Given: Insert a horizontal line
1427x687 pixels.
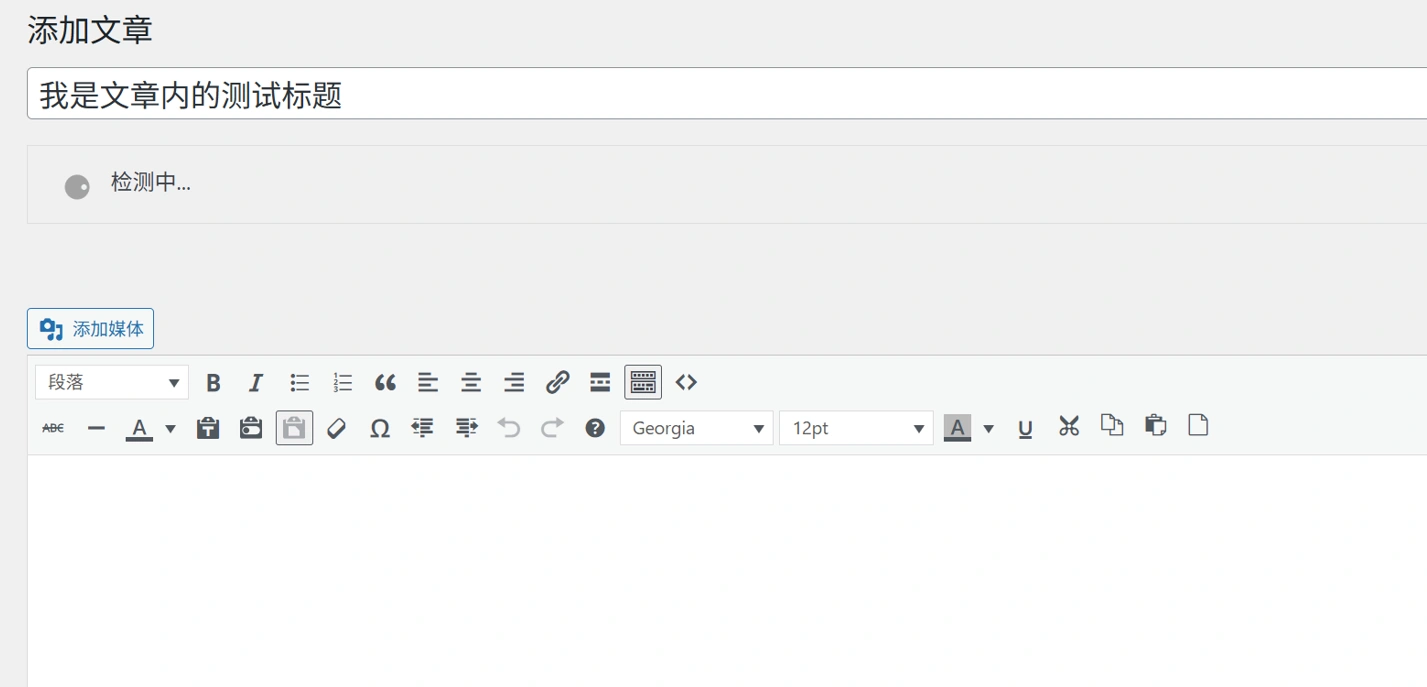Looking at the screenshot, I should pyautogui.click(x=96, y=428).
